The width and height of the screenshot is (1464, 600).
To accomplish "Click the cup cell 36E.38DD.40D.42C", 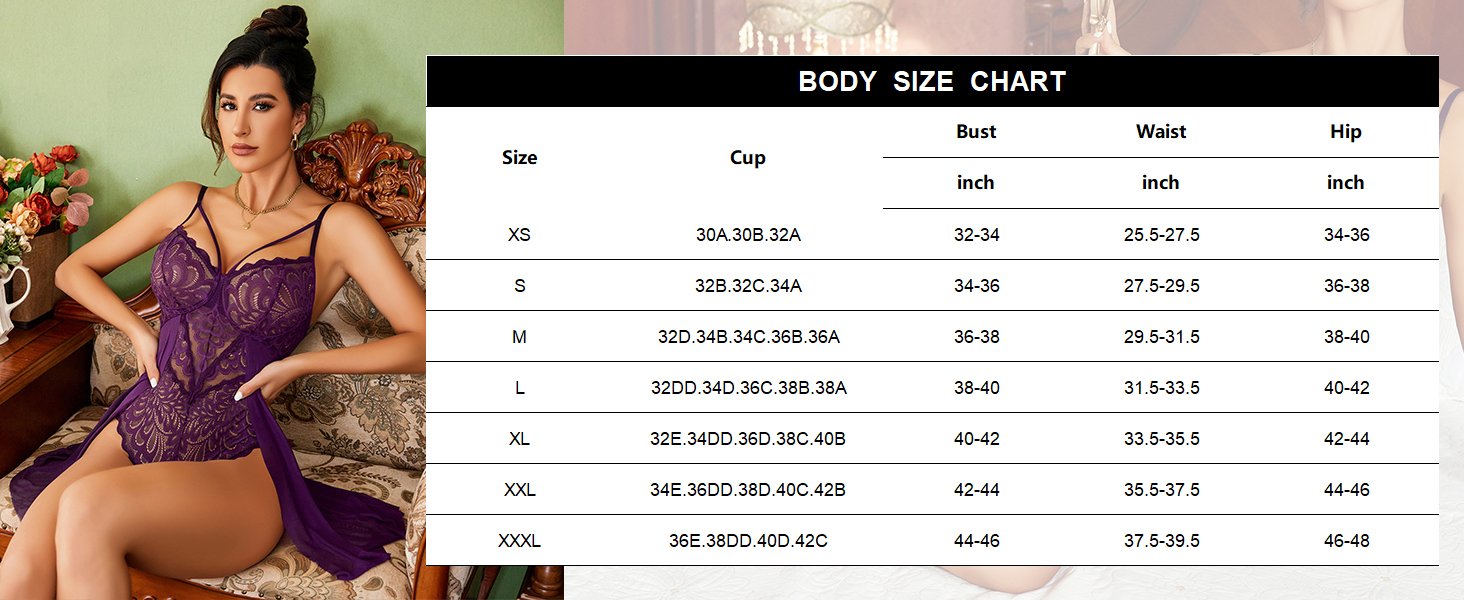I will tap(748, 541).
